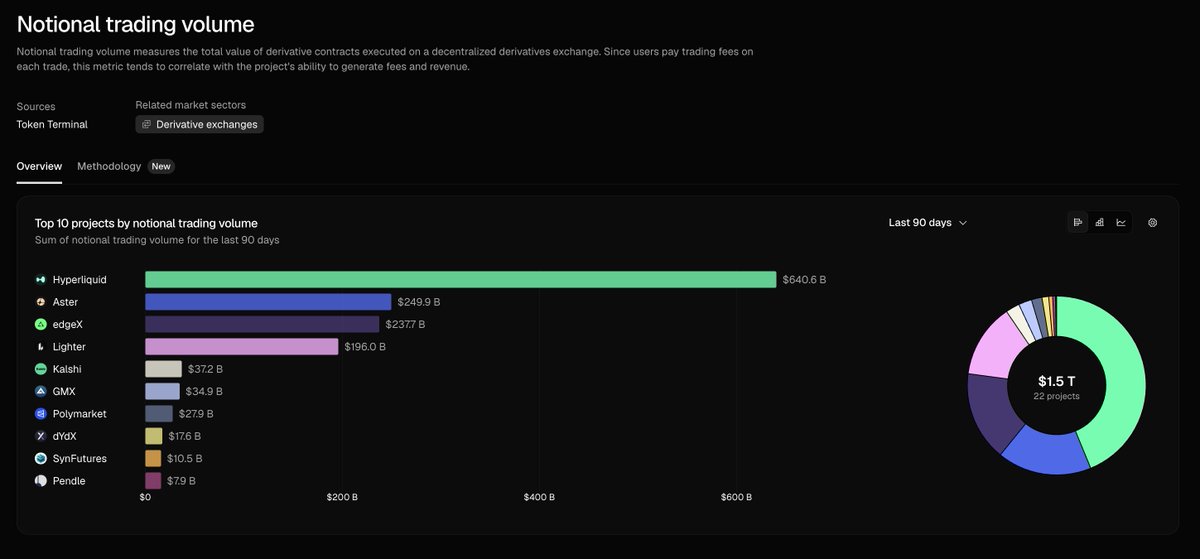Open the Kalshi project name
Image resolution: width=1200 pixels, height=559 pixels.
(x=67, y=369)
